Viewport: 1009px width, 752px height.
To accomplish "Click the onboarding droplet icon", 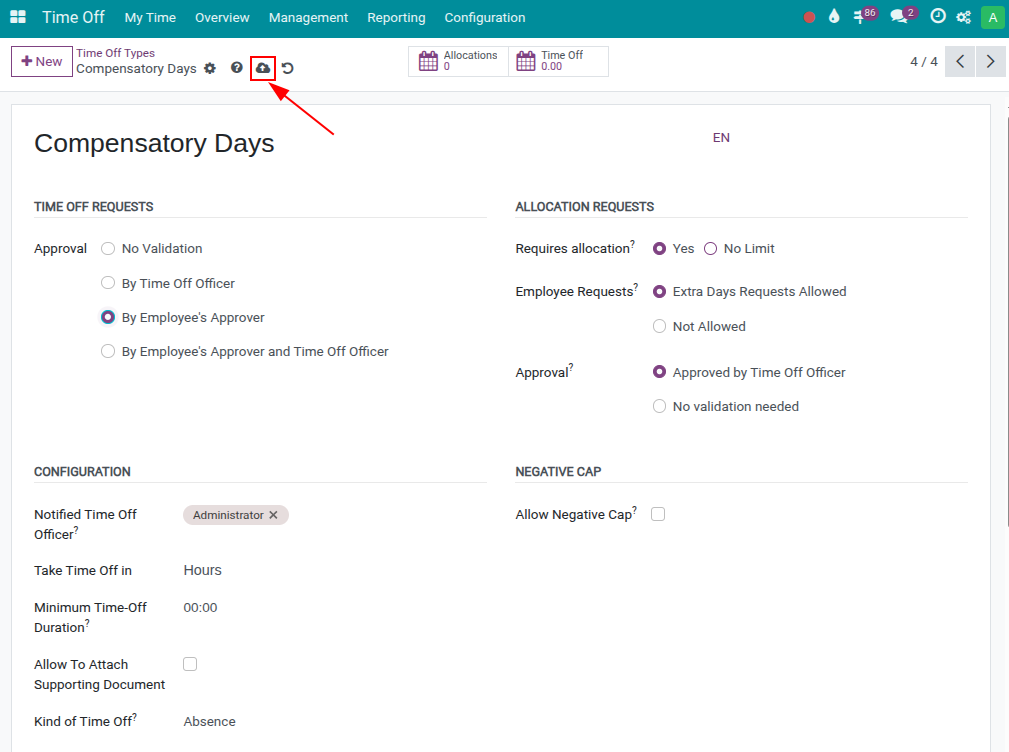I will 833,16.
